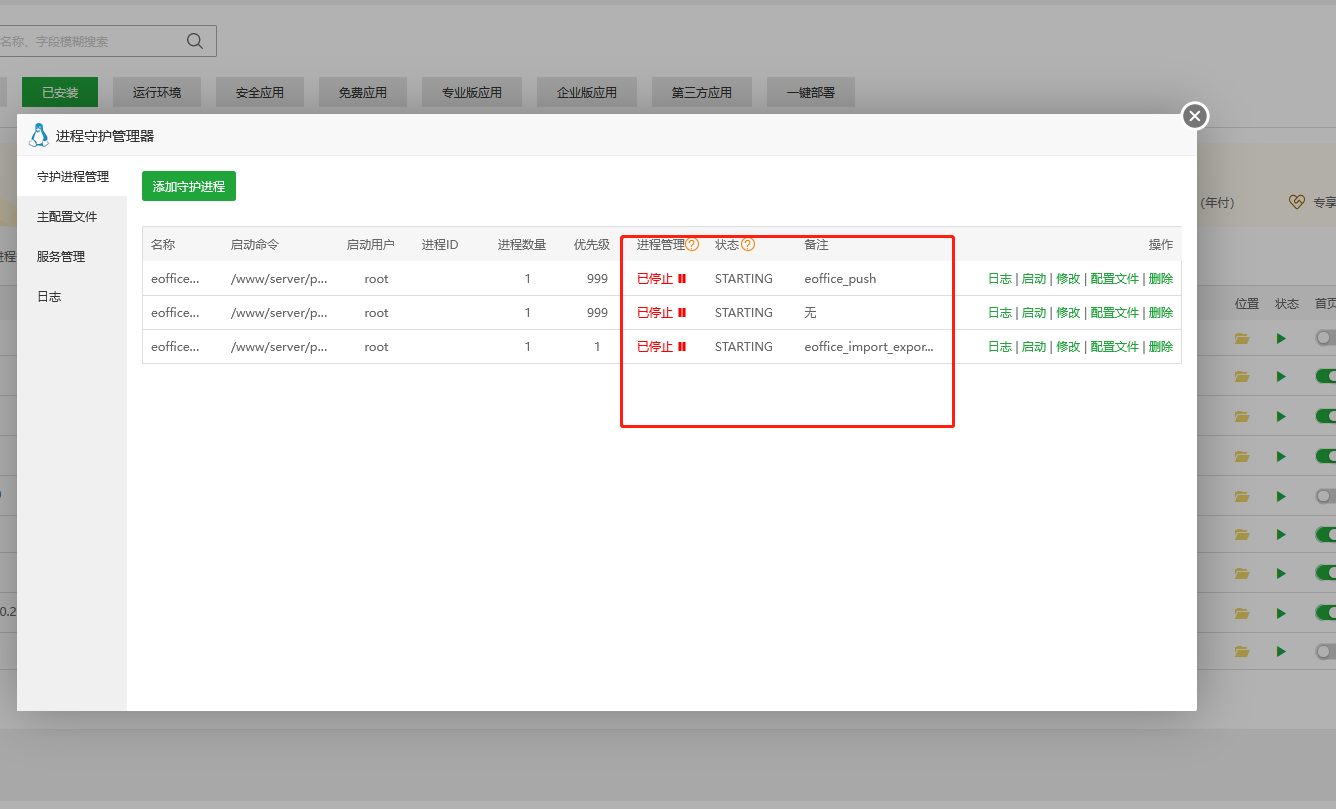Click red stopped icon in eoffice_push row
This screenshot has height=809, width=1336.
click(682, 279)
